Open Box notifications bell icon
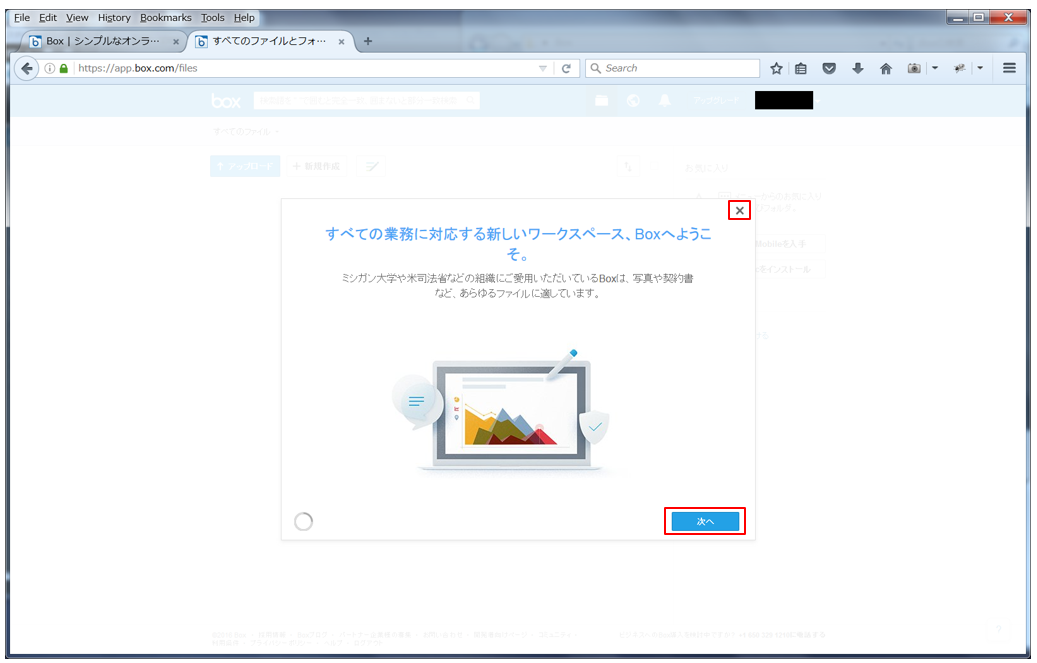 (665, 101)
